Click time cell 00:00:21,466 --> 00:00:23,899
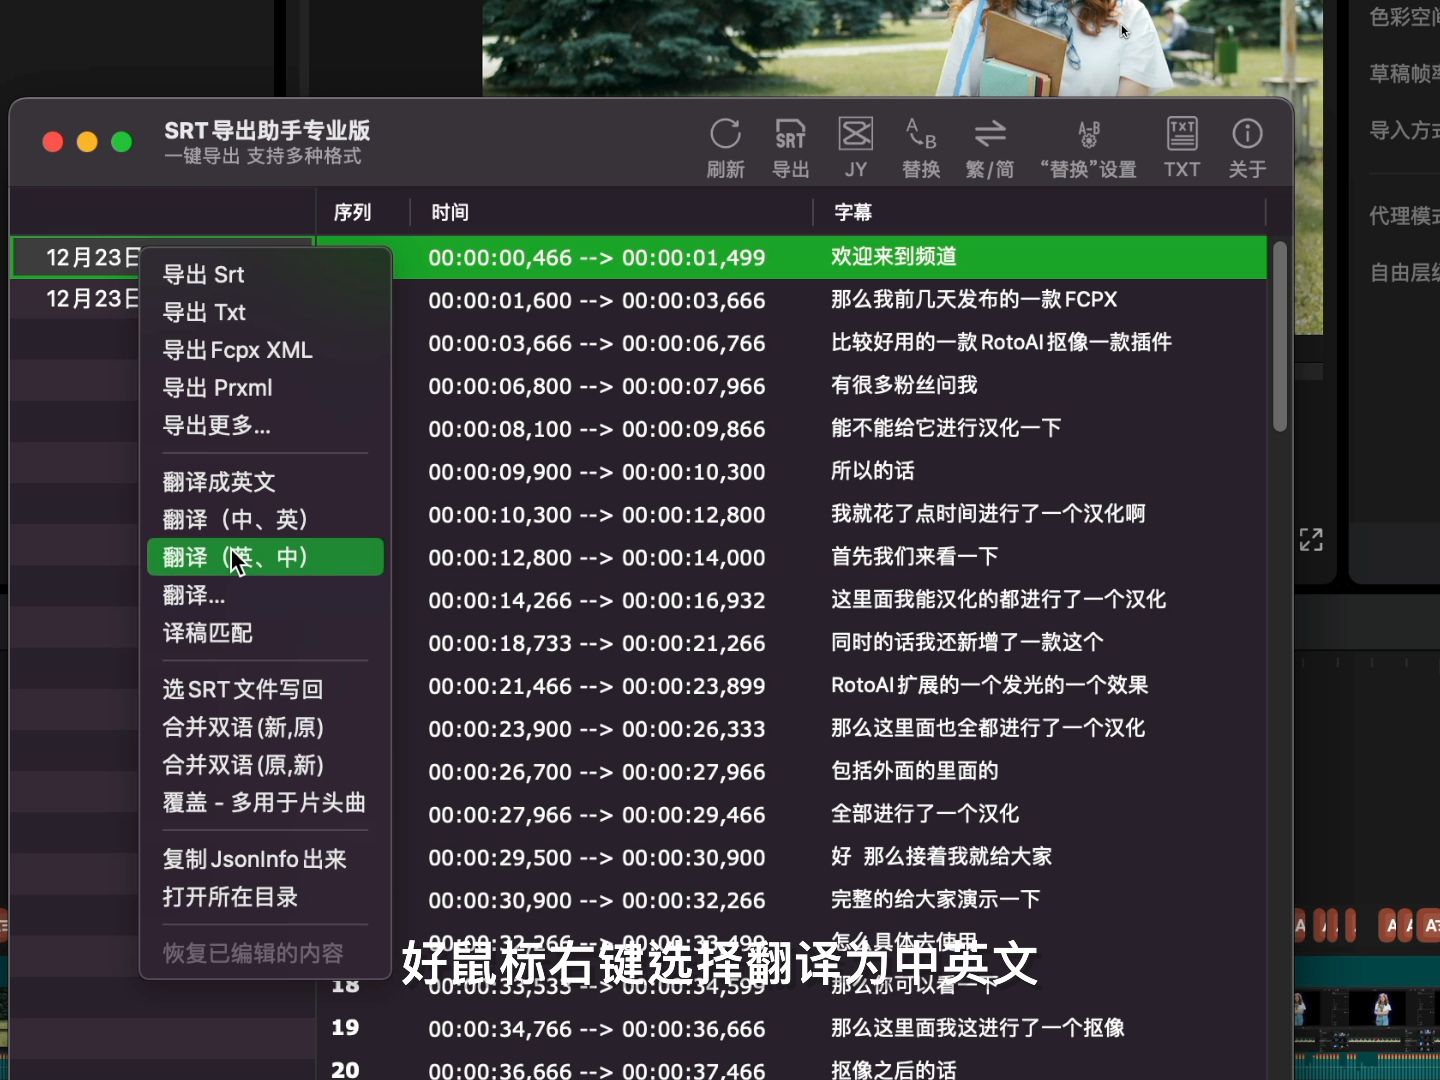1440x1080 pixels. point(597,687)
